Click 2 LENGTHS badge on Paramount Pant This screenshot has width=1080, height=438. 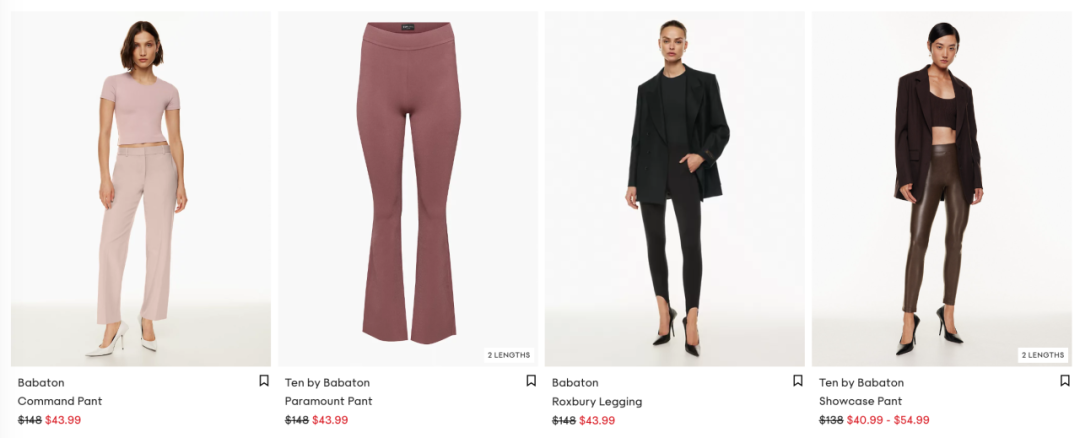pyautogui.click(x=509, y=355)
